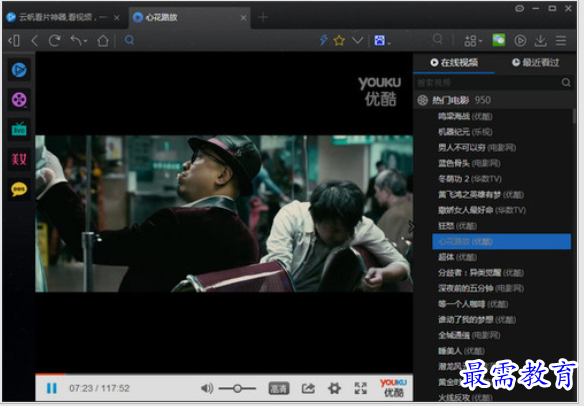Play 男人不可以穷 (电影网) from the list

[477, 148]
